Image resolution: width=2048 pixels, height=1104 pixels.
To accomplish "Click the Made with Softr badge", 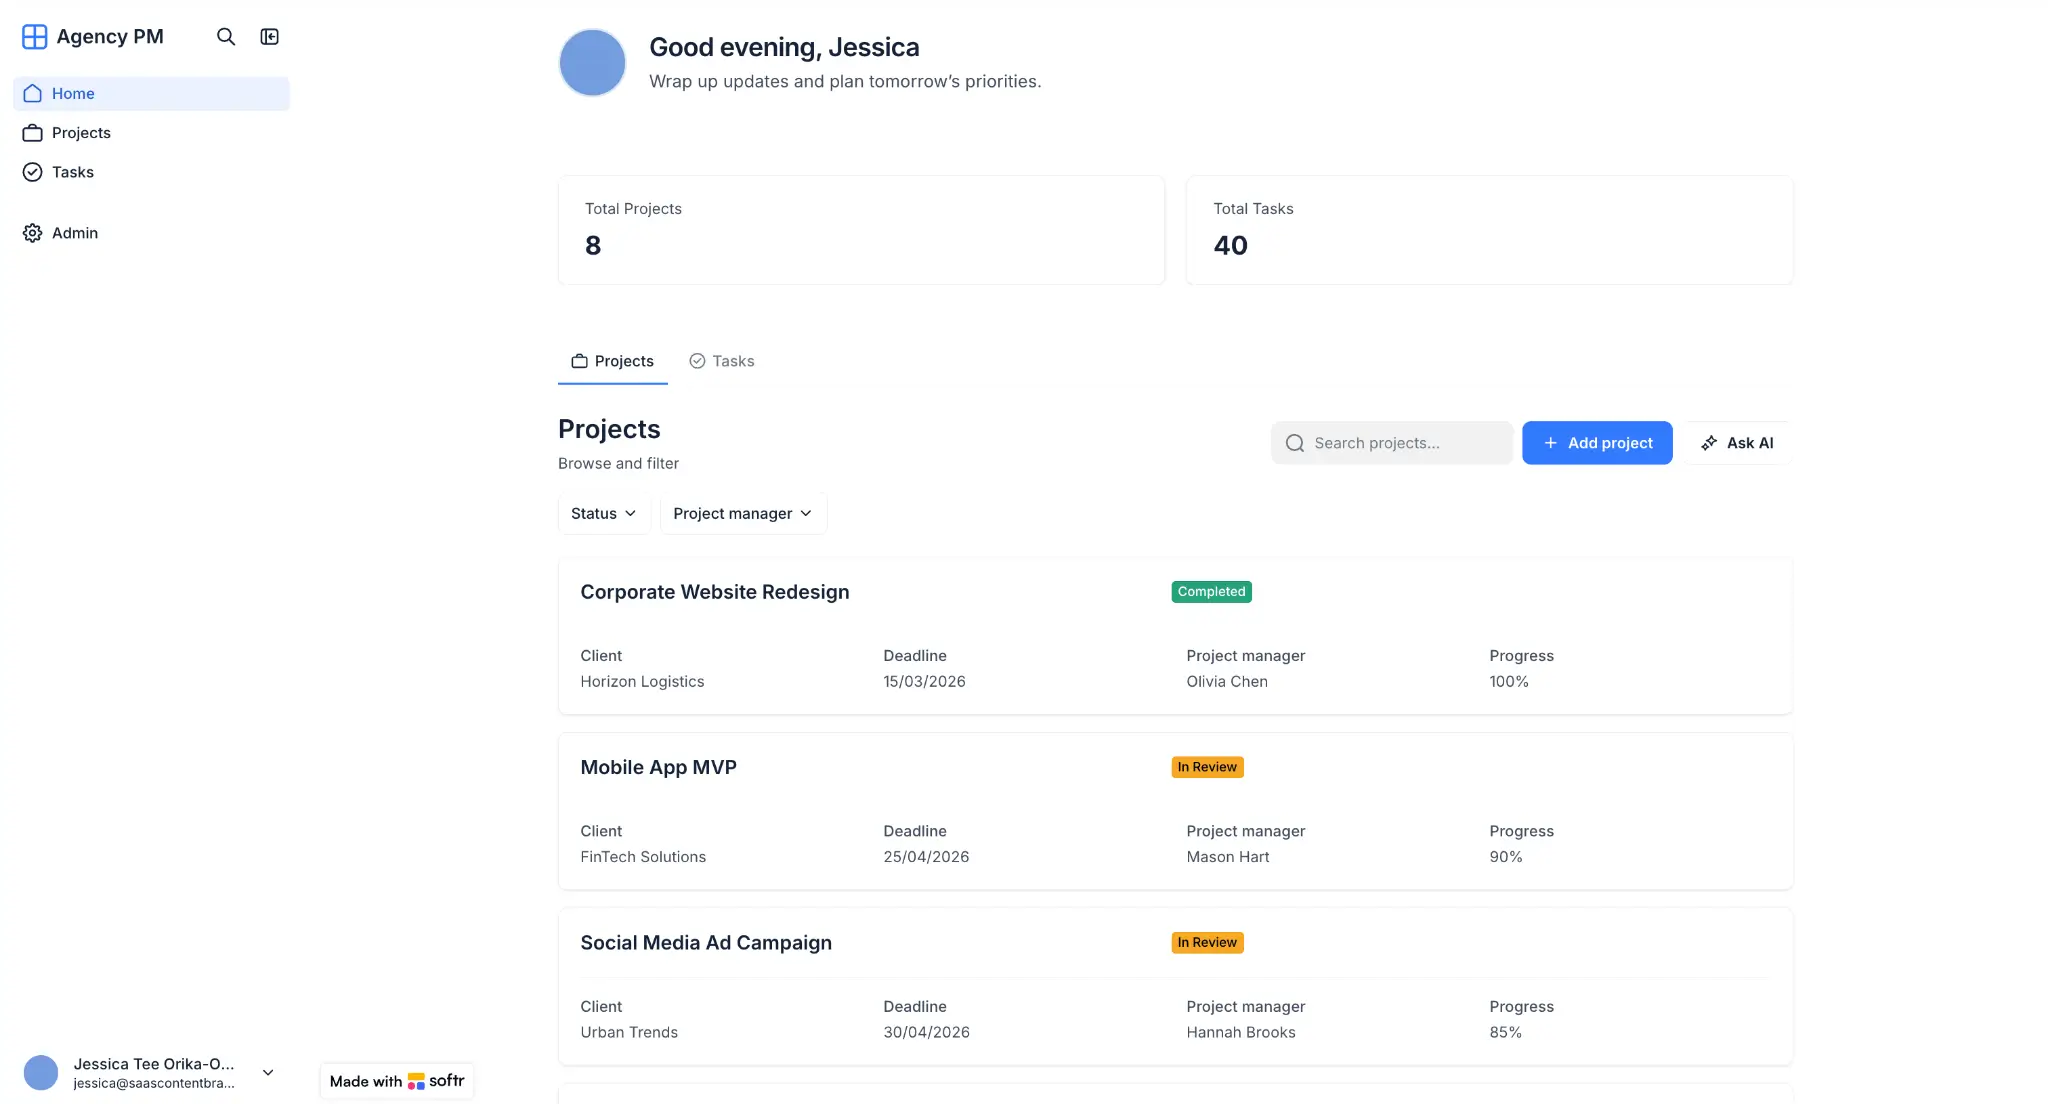I will click(x=396, y=1081).
